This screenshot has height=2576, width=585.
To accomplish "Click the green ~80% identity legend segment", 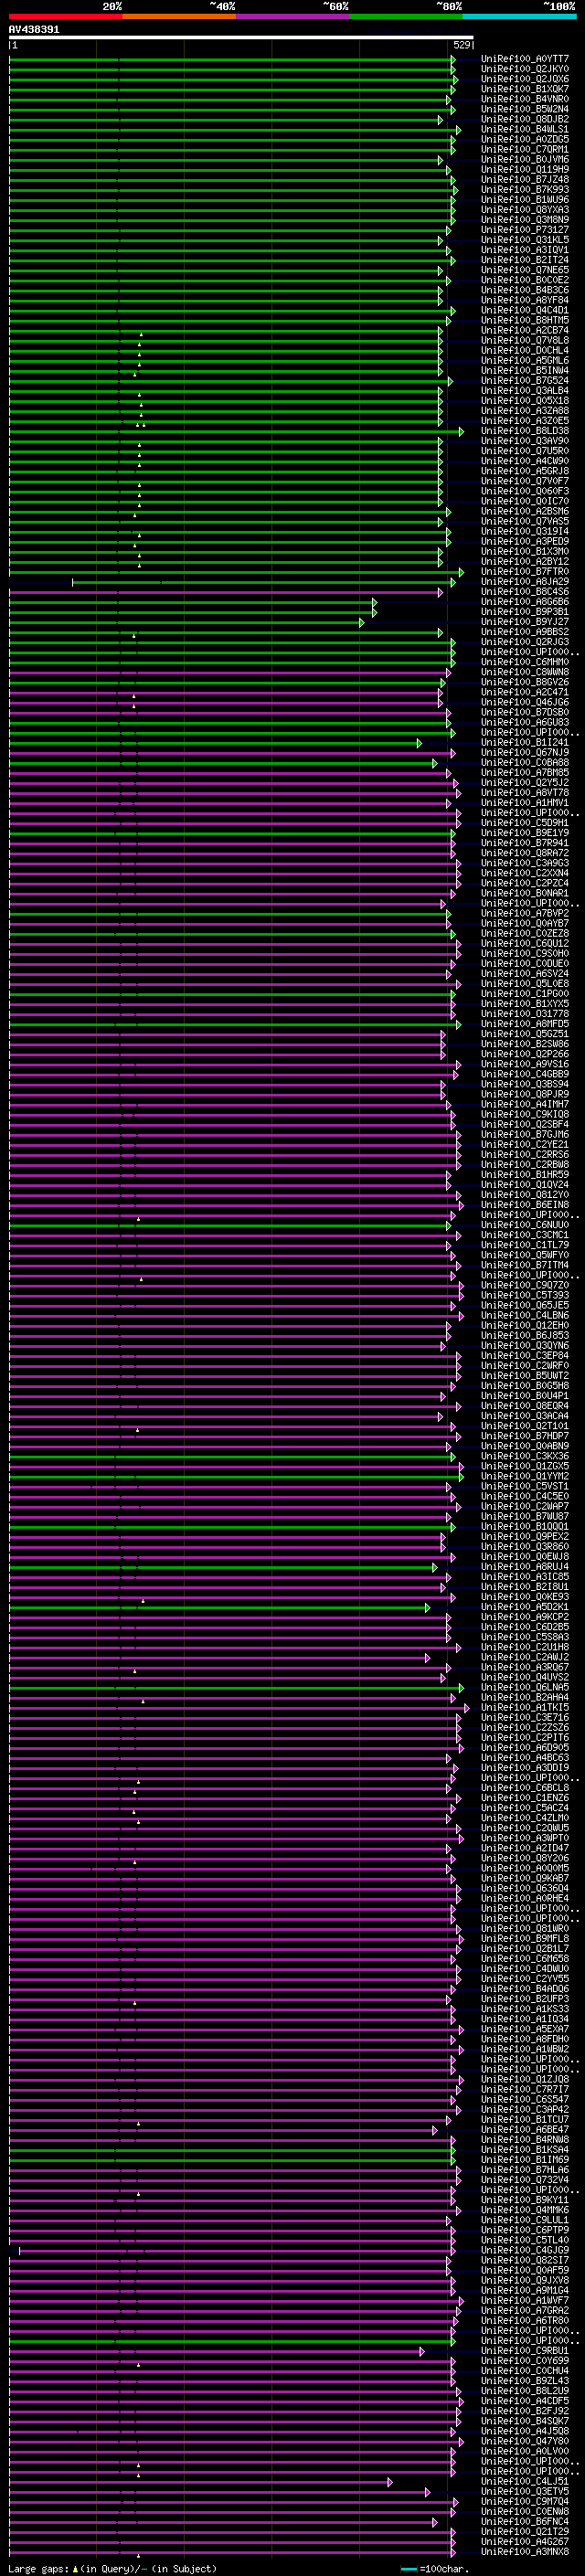I will tap(406, 16).
